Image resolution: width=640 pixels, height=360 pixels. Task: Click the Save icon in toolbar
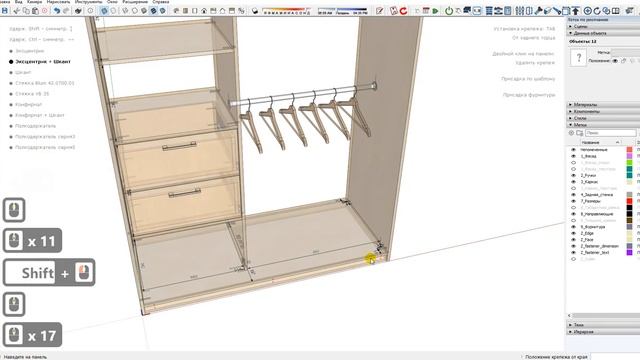[x=5, y=11]
